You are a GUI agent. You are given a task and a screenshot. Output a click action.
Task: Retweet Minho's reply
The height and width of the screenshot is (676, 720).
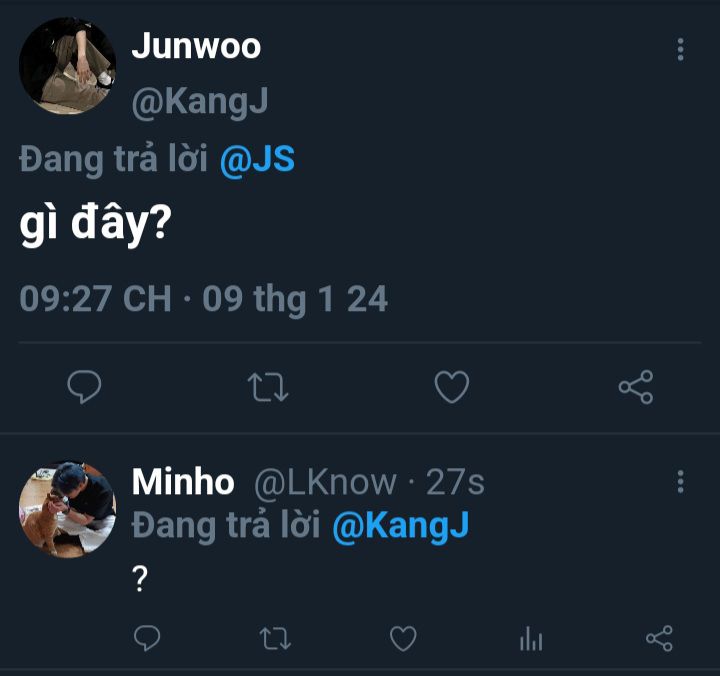click(x=275, y=638)
